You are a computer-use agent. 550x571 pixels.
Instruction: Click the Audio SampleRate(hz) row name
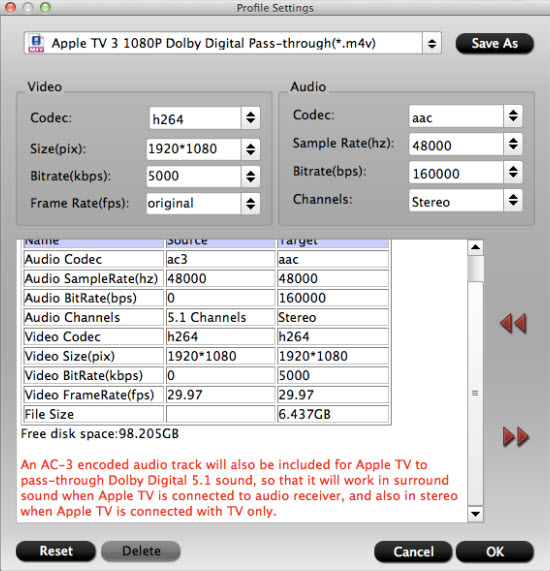[x=94, y=279]
